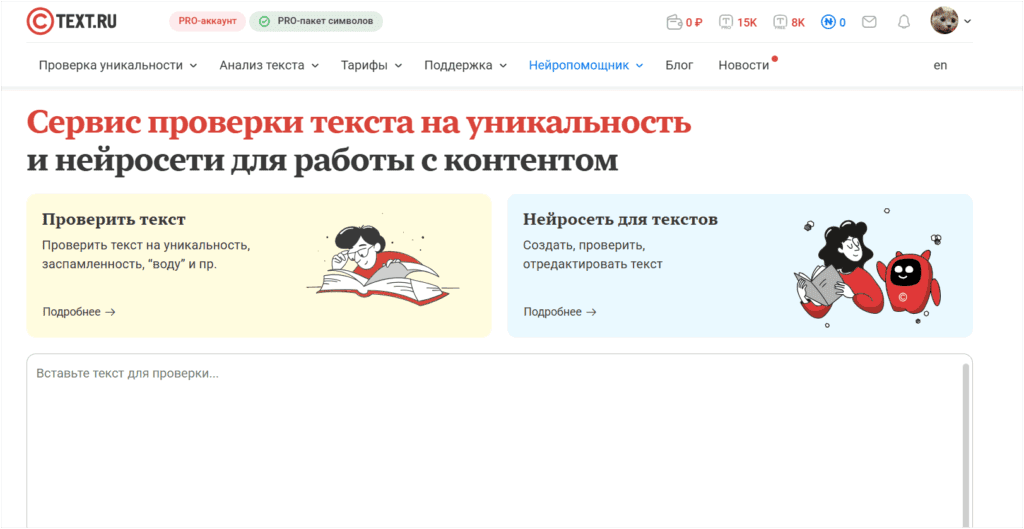
Task: Click the Нейросеть для текстов card heading
Action: click(620, 219)
